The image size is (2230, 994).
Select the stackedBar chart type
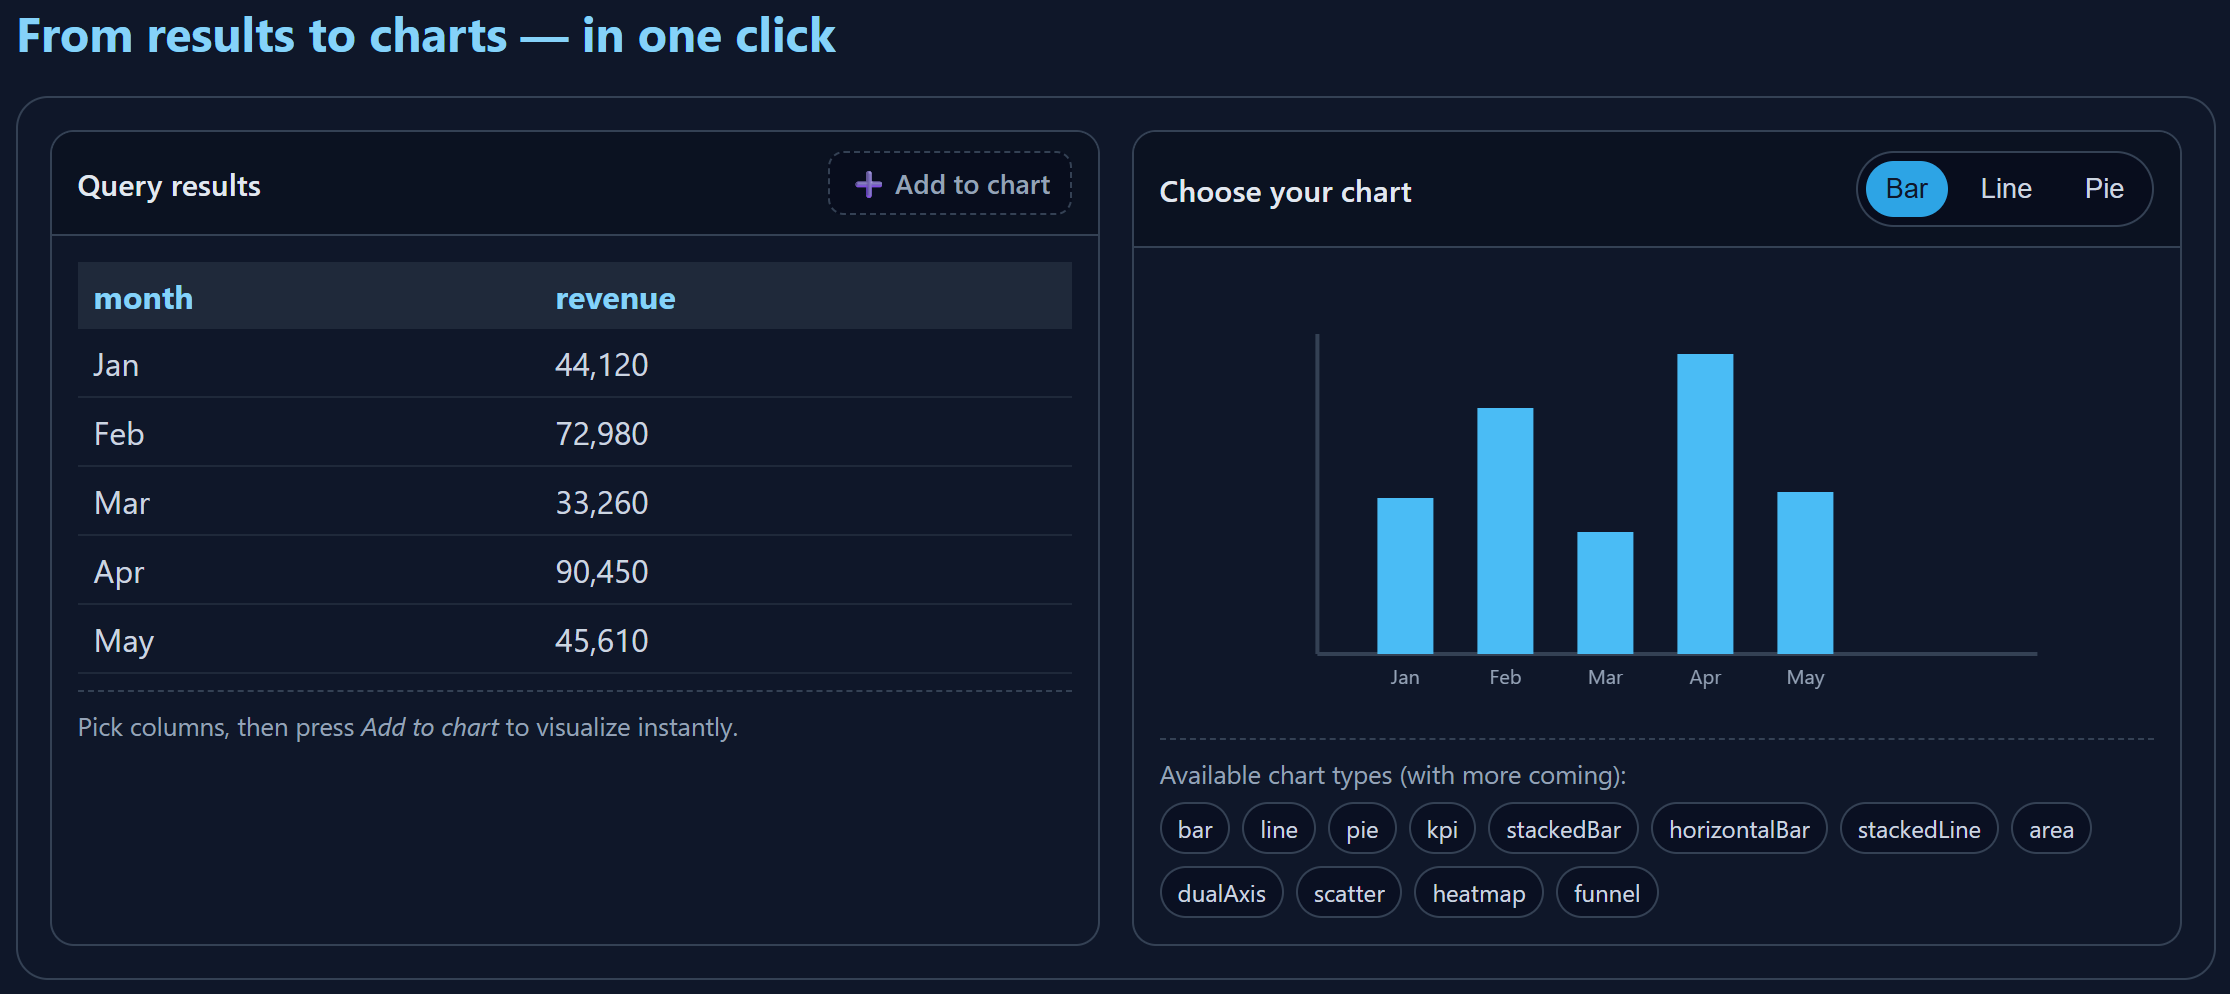point(1563,828)
